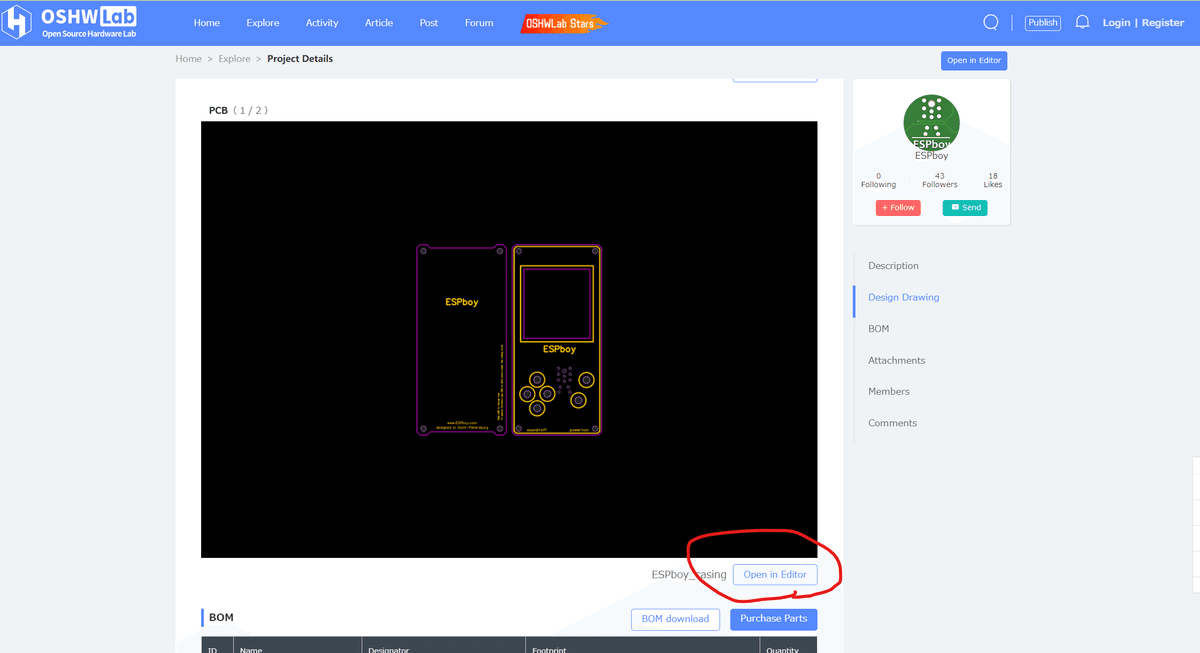
Task: Jump to the Attachments section
Action: click(x=897, y=360)
